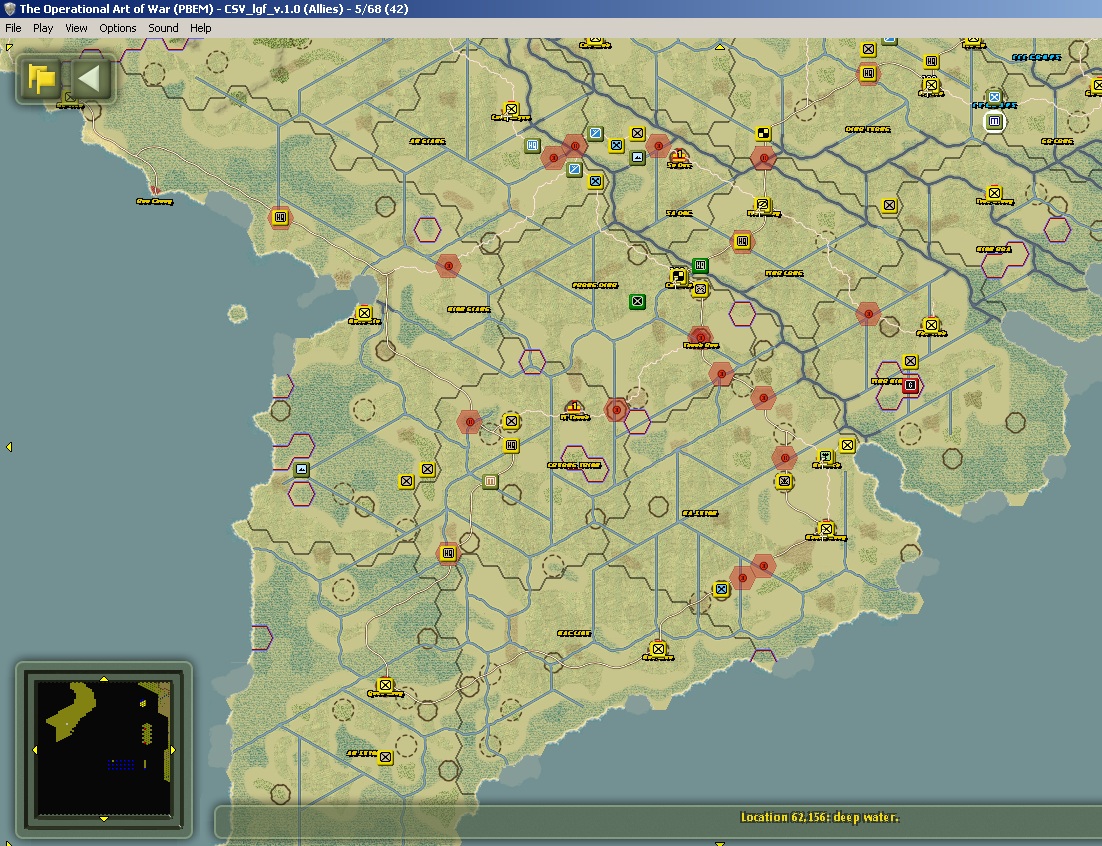Click the minimap's left scroll arrow
Viewport: 1102px width, 846px height.
(x=35, y=750)
